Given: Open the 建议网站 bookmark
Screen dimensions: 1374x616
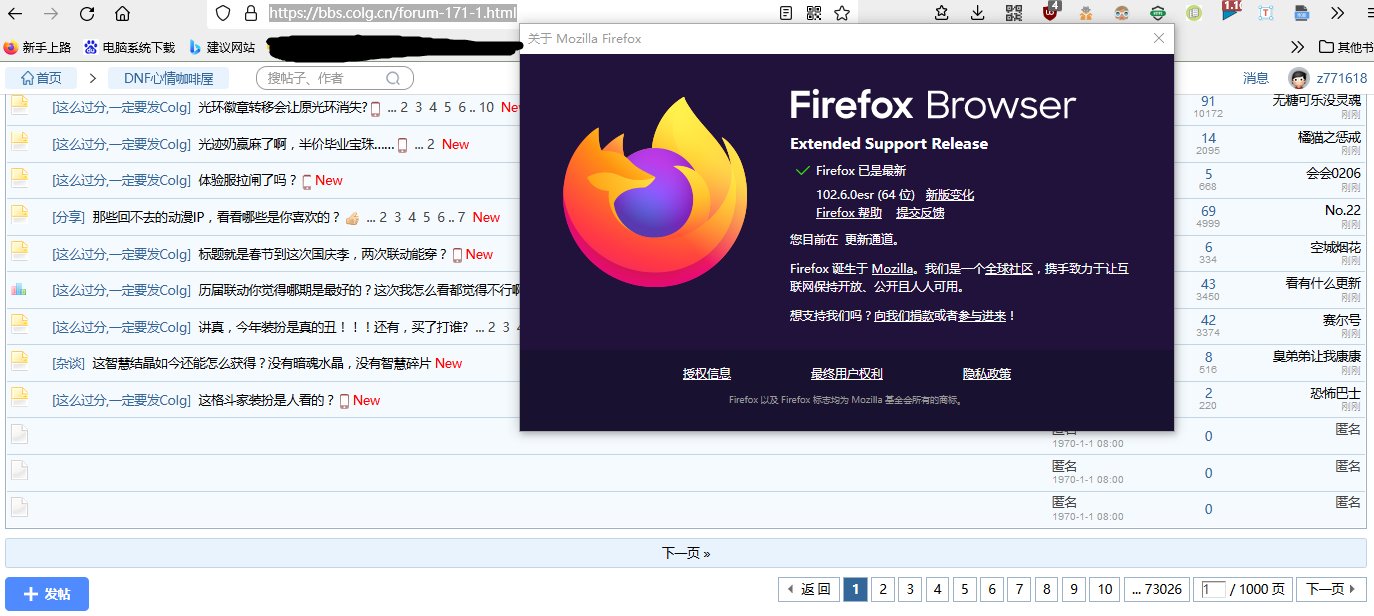Looking at the screenshot, I should tap(222, 47).
